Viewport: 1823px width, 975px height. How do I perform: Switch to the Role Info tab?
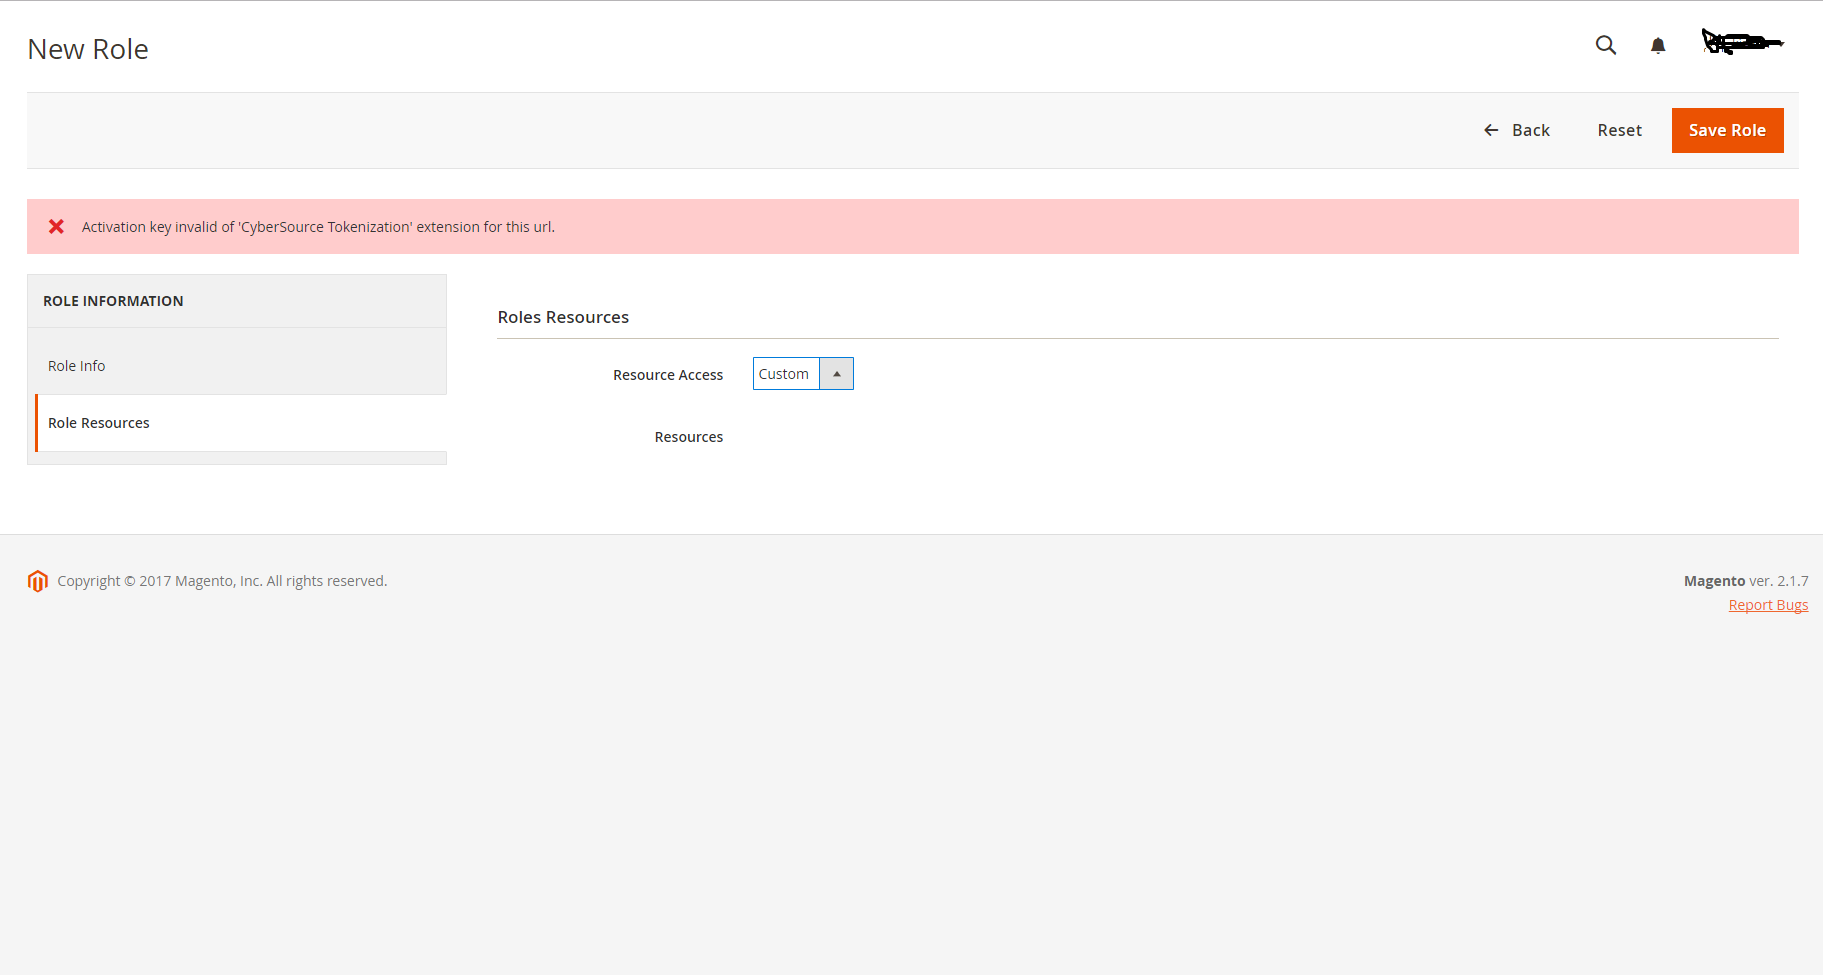pos(77,366)
